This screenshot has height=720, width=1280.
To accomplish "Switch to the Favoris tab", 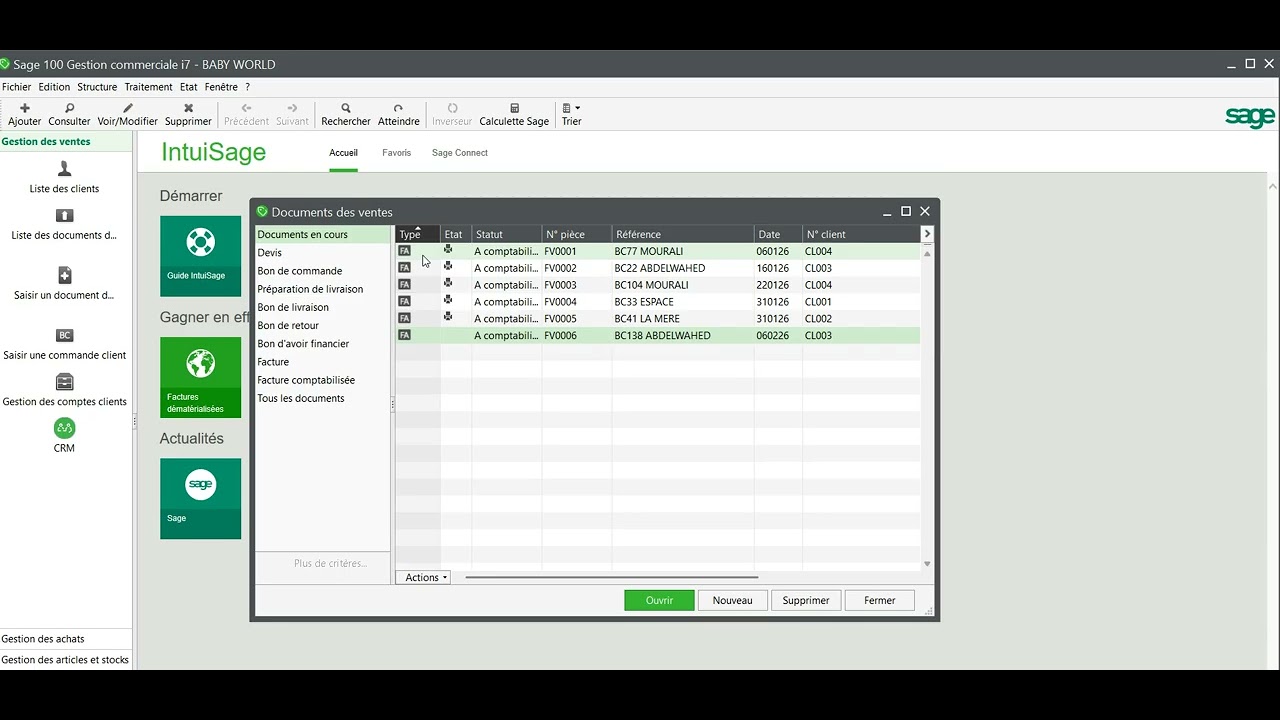I will (x=396, y=153).
